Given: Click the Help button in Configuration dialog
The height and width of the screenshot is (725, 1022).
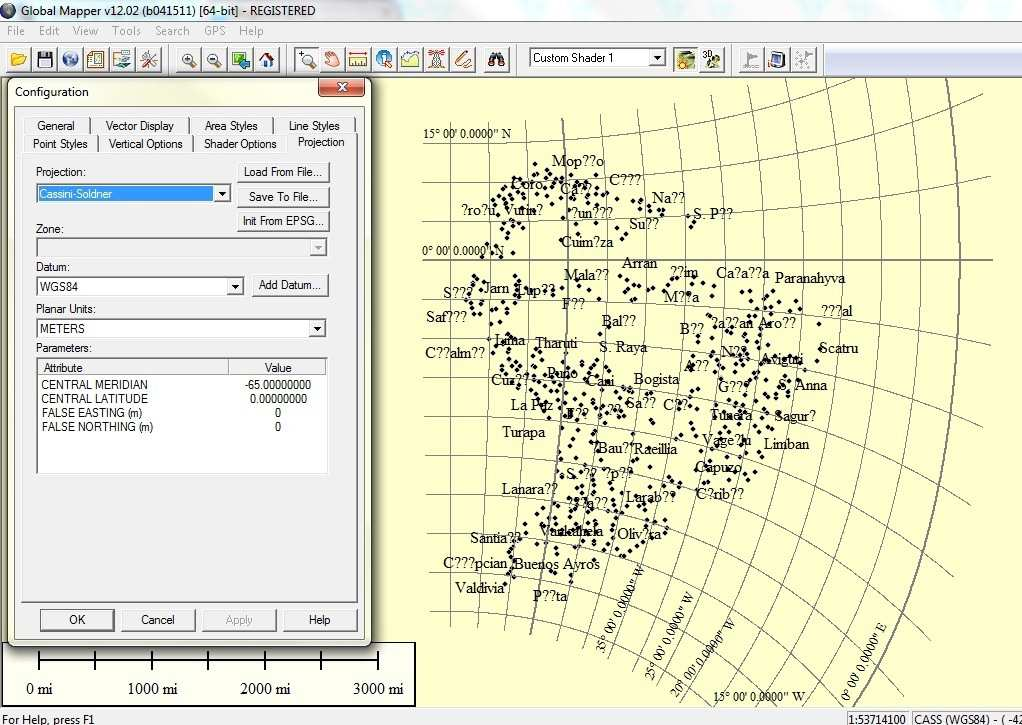Looking at the screenshot, I should click(x=319, y=620).
